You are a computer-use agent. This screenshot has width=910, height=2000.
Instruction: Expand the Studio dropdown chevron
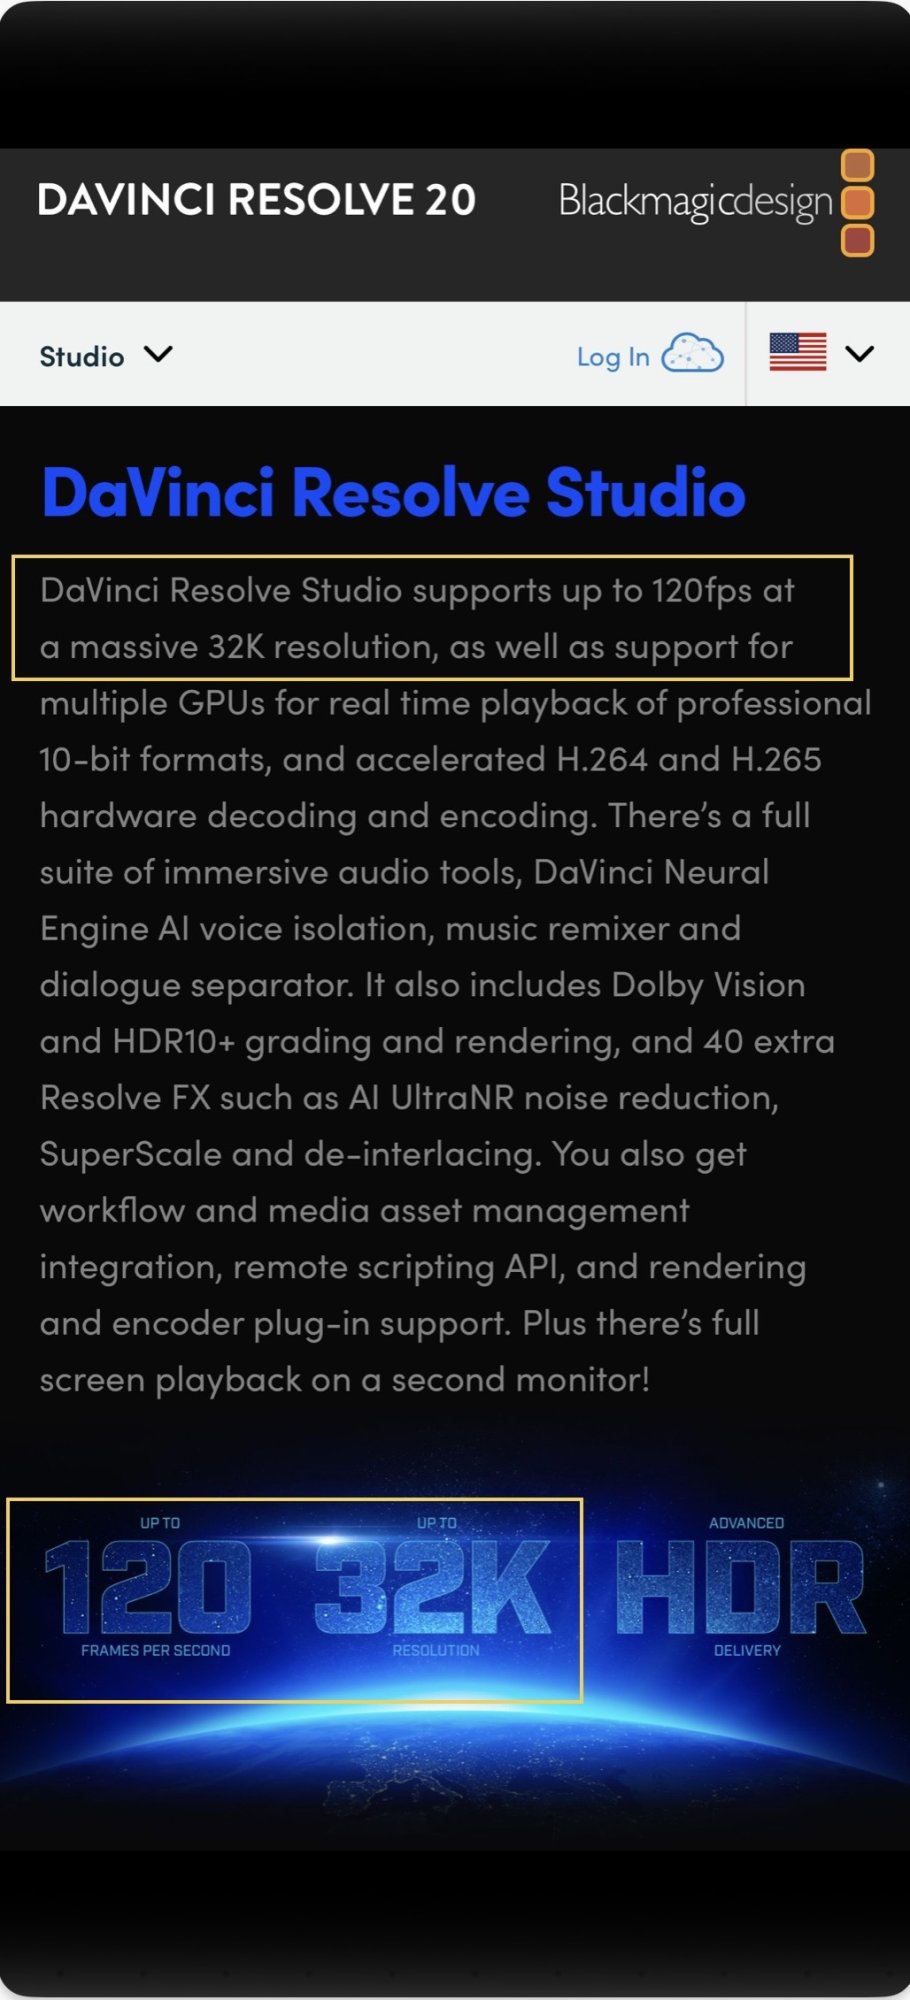158,354
